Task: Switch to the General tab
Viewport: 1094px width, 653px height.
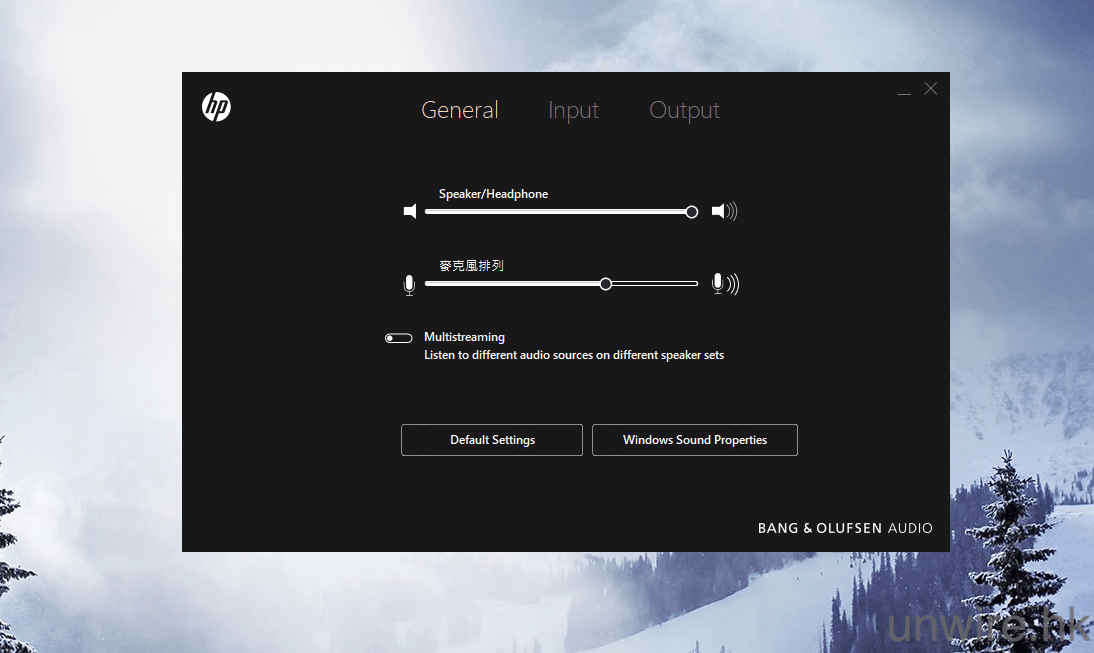Action: point(459,110)
